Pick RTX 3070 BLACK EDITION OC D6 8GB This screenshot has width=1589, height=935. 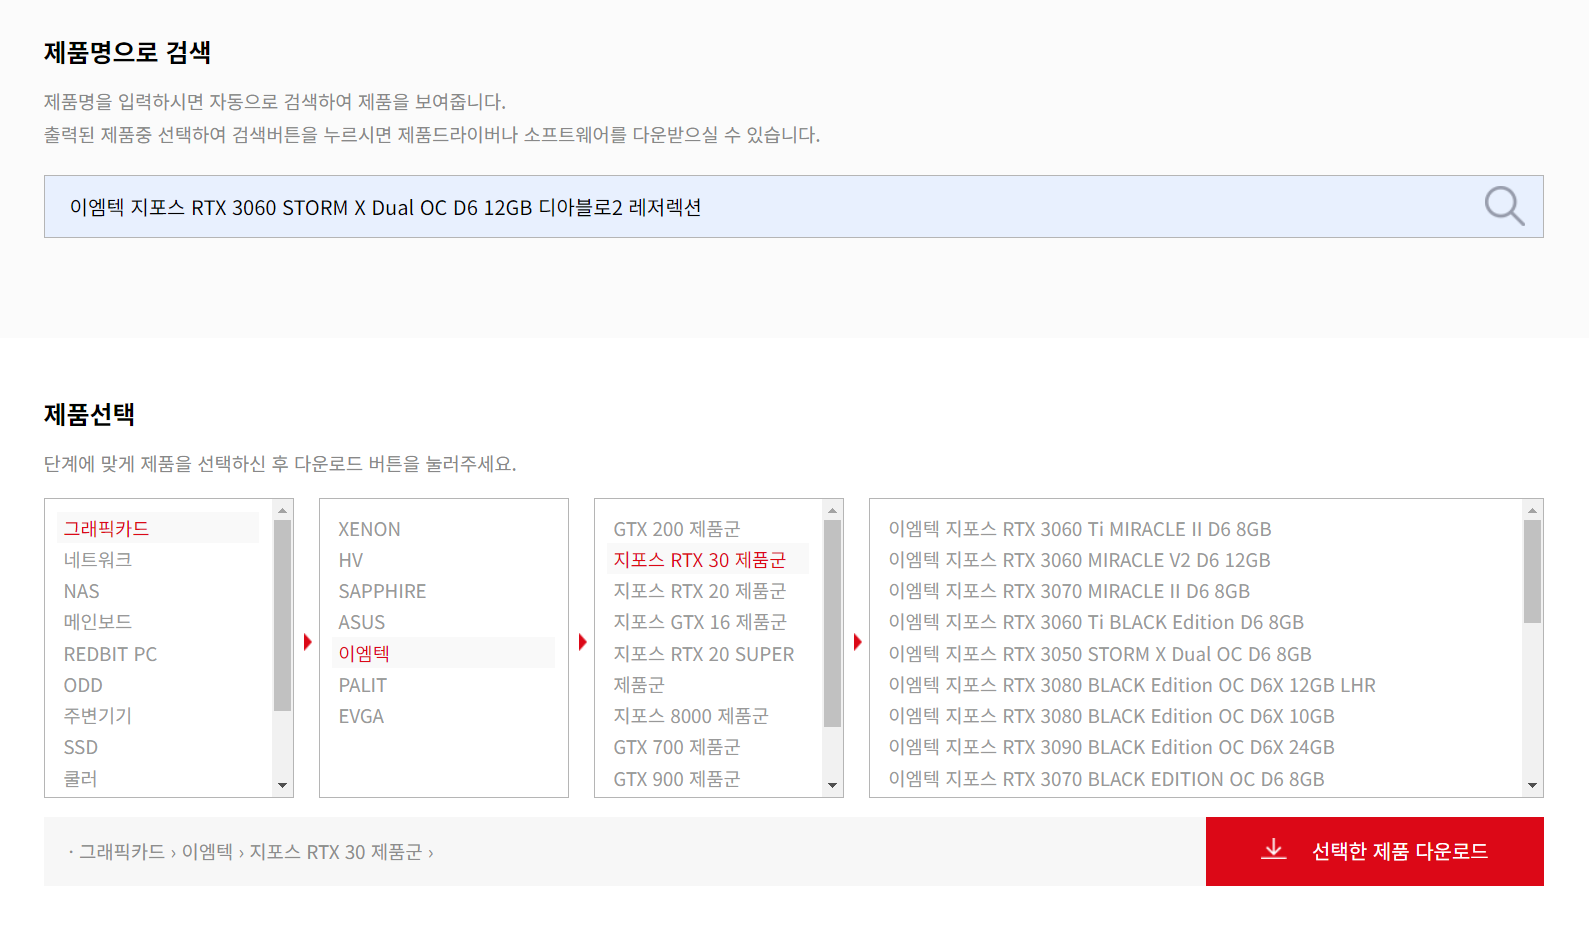pyautogui.click(x=1106, y=779)
